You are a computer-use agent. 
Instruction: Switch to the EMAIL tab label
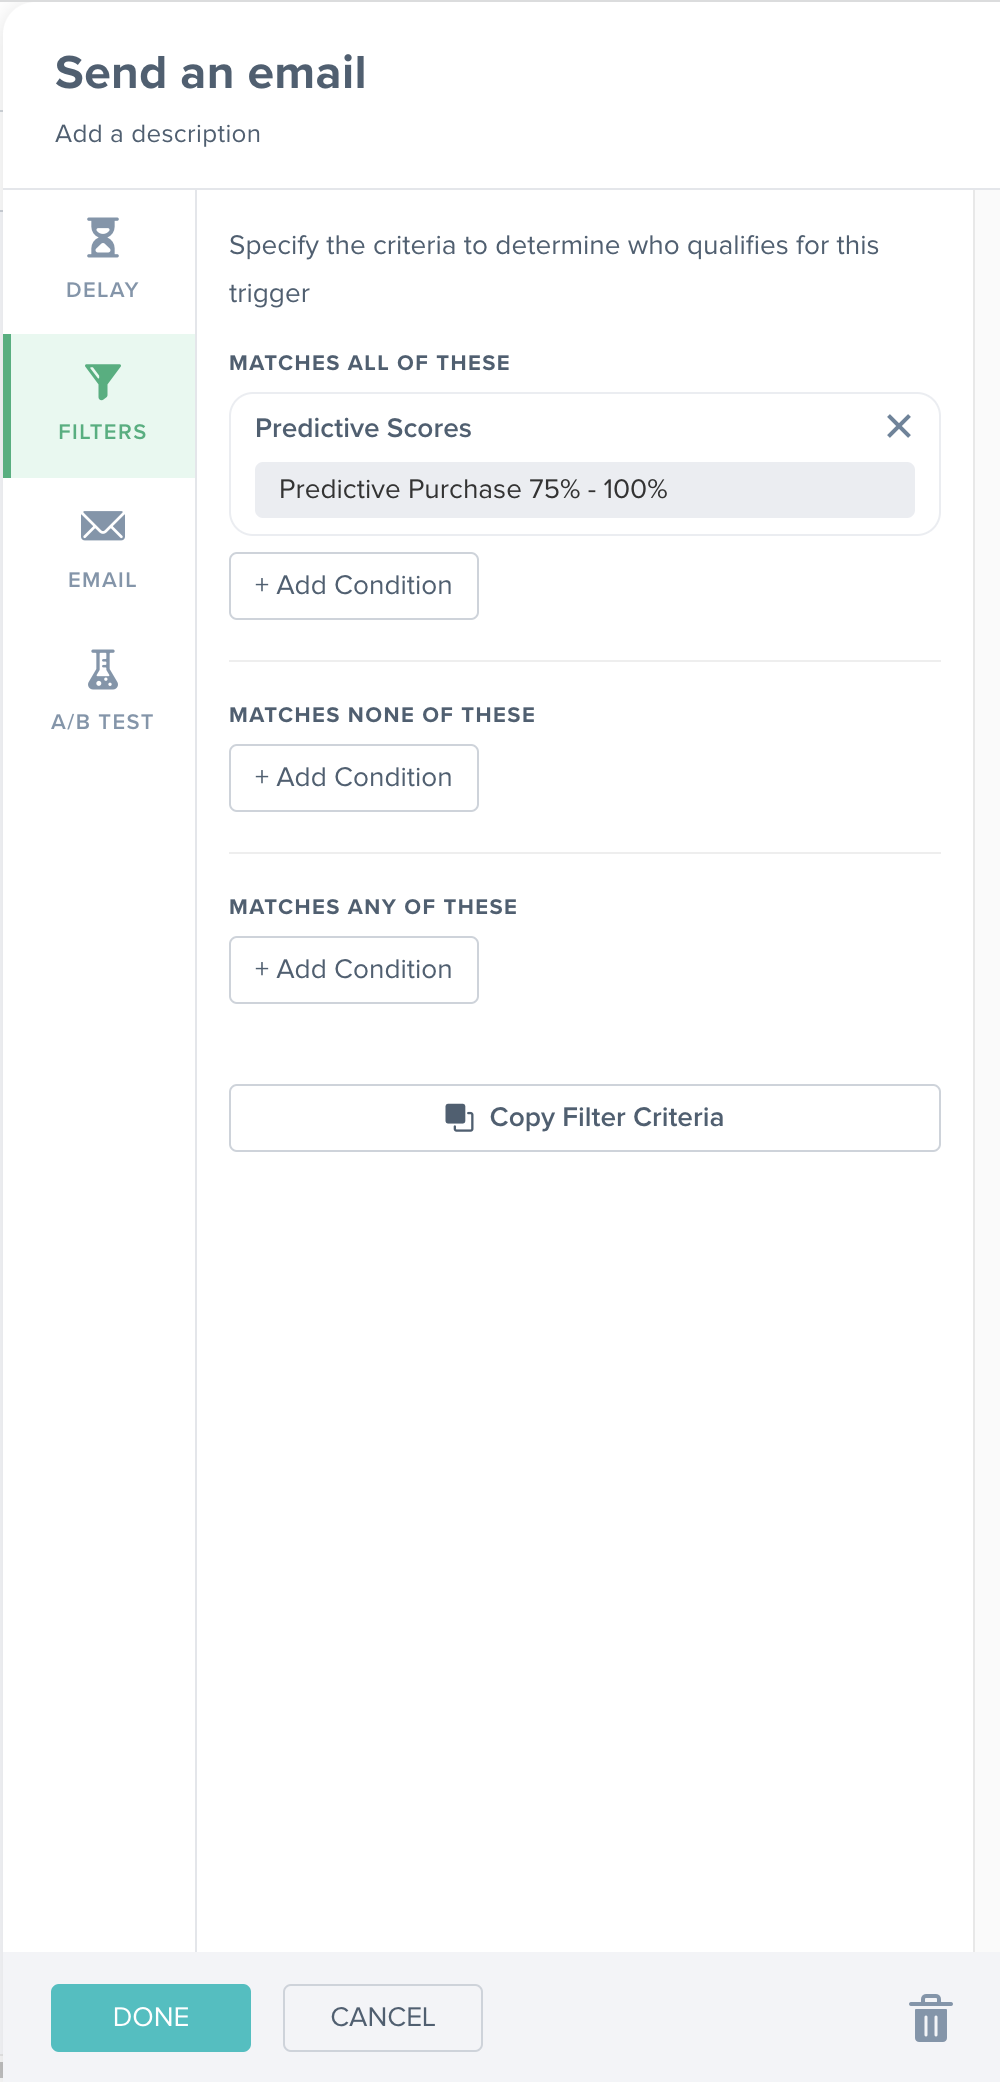pyautogui.click(x=103, y=580)
